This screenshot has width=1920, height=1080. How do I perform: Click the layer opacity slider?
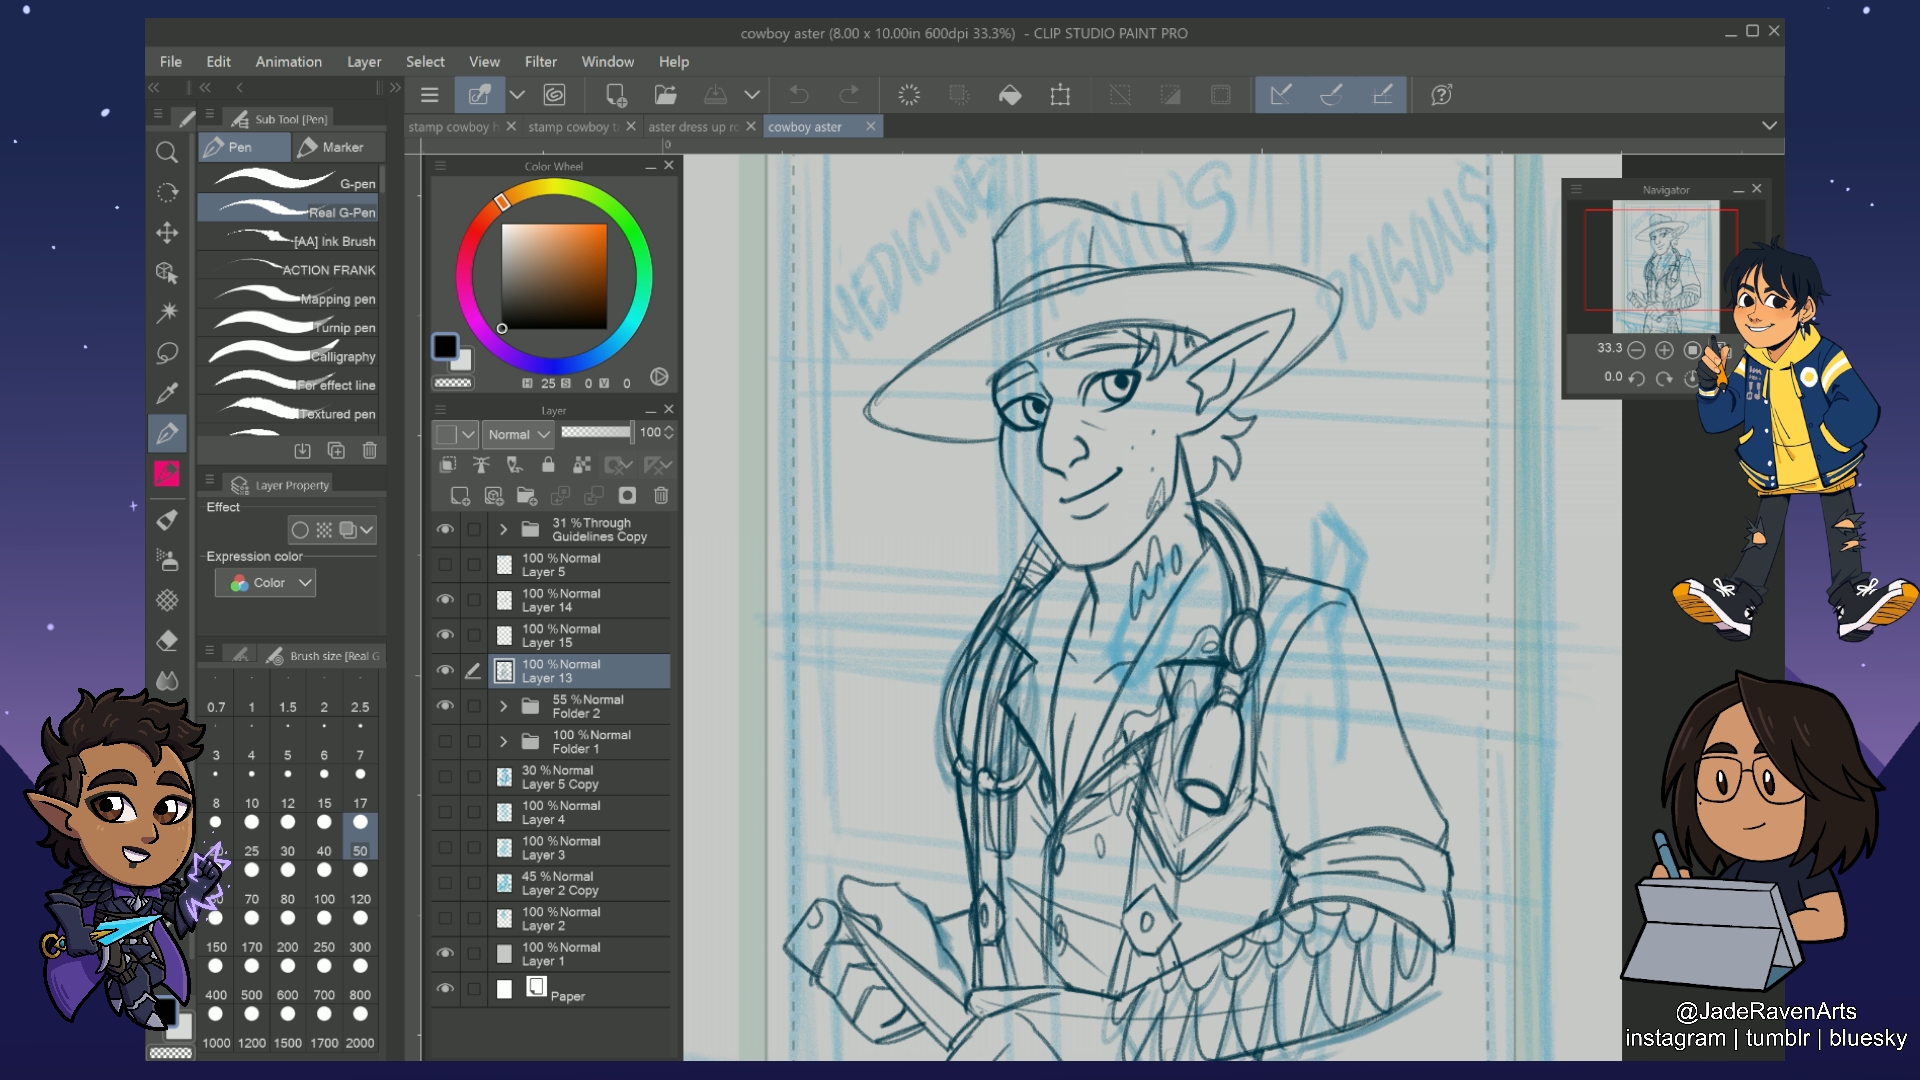point(596,432)
